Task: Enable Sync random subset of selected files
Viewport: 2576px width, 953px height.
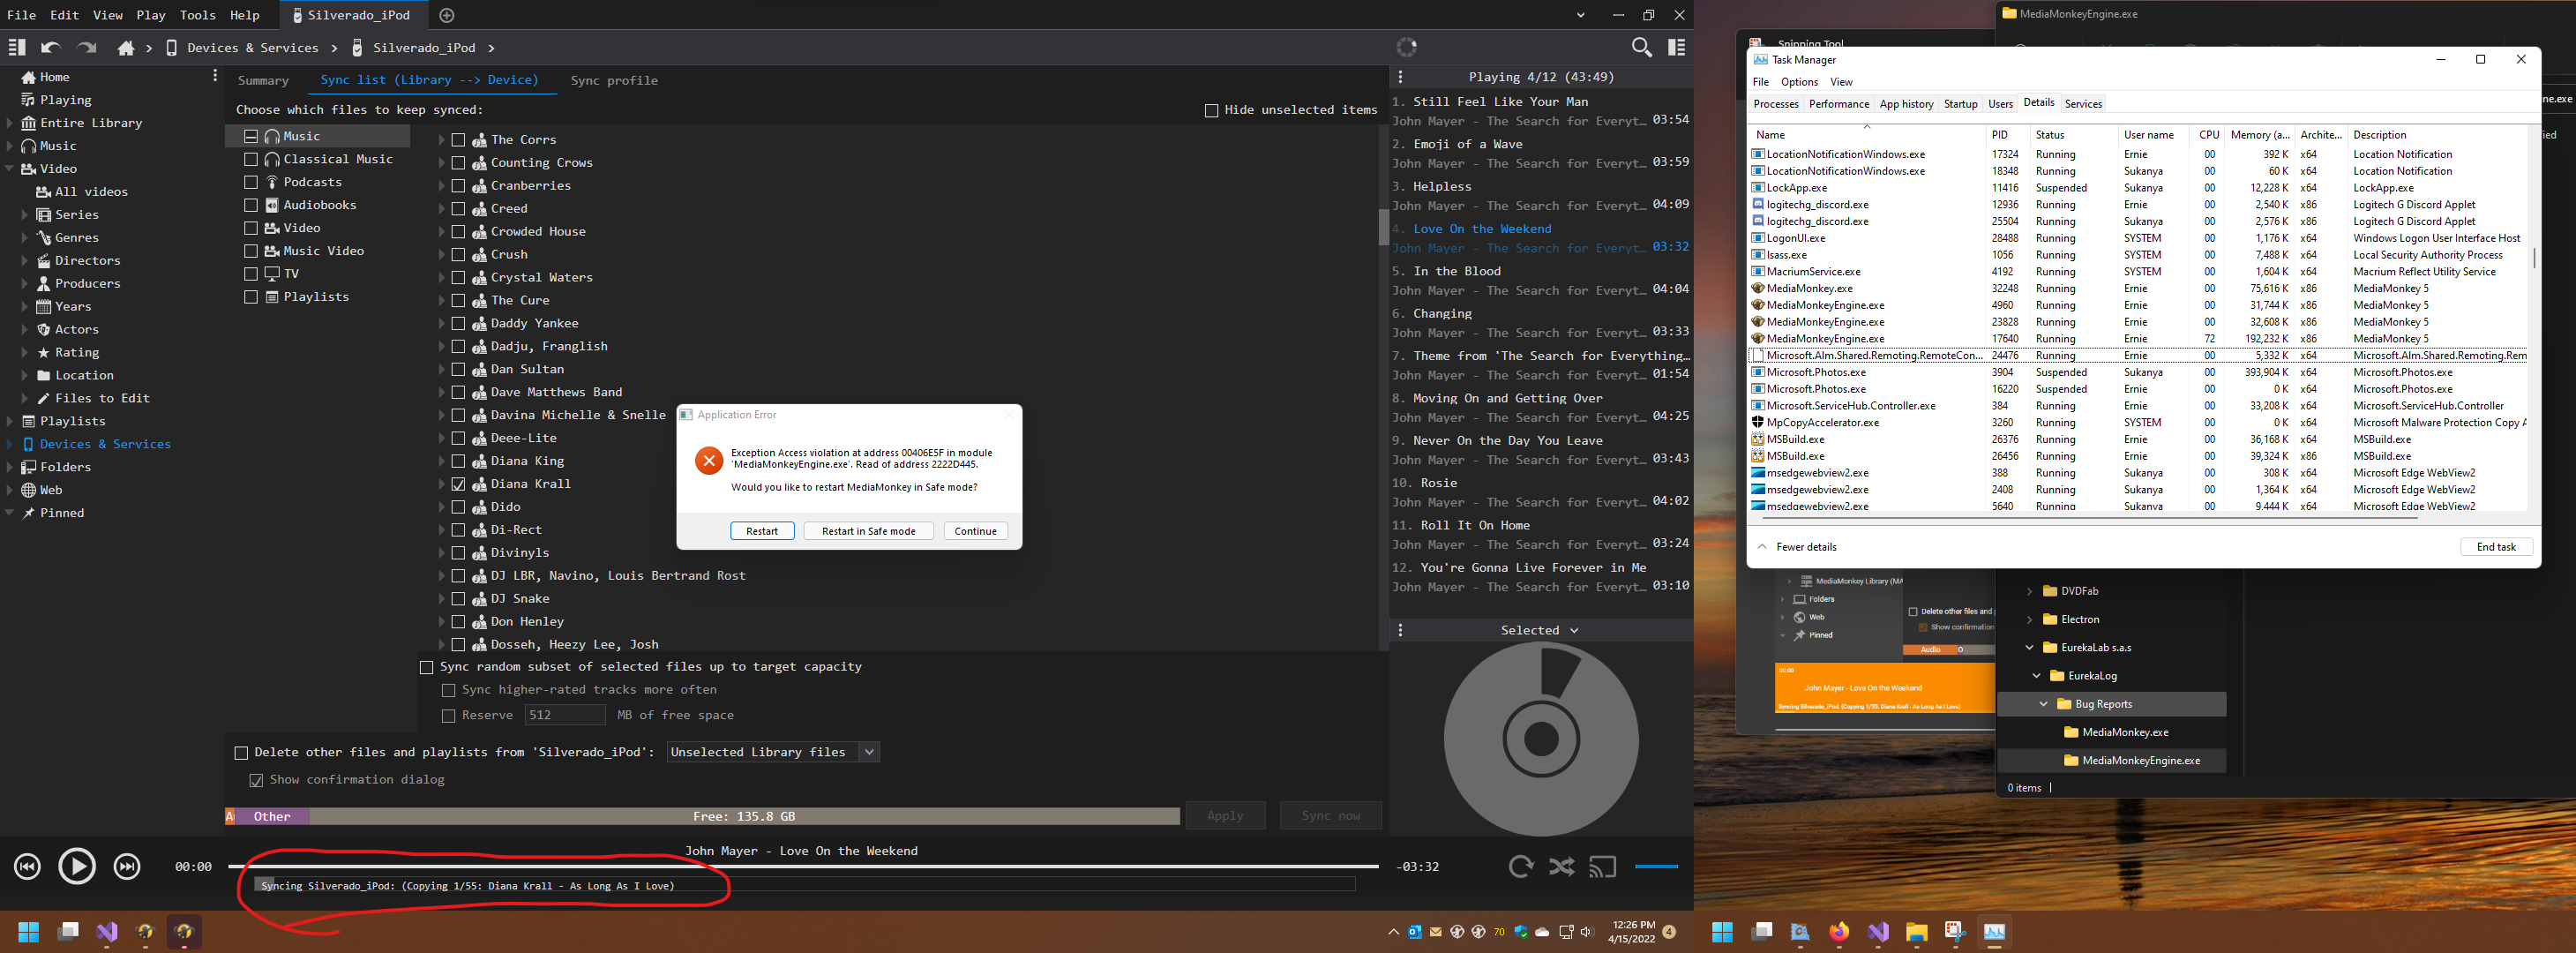Action: 427,667
